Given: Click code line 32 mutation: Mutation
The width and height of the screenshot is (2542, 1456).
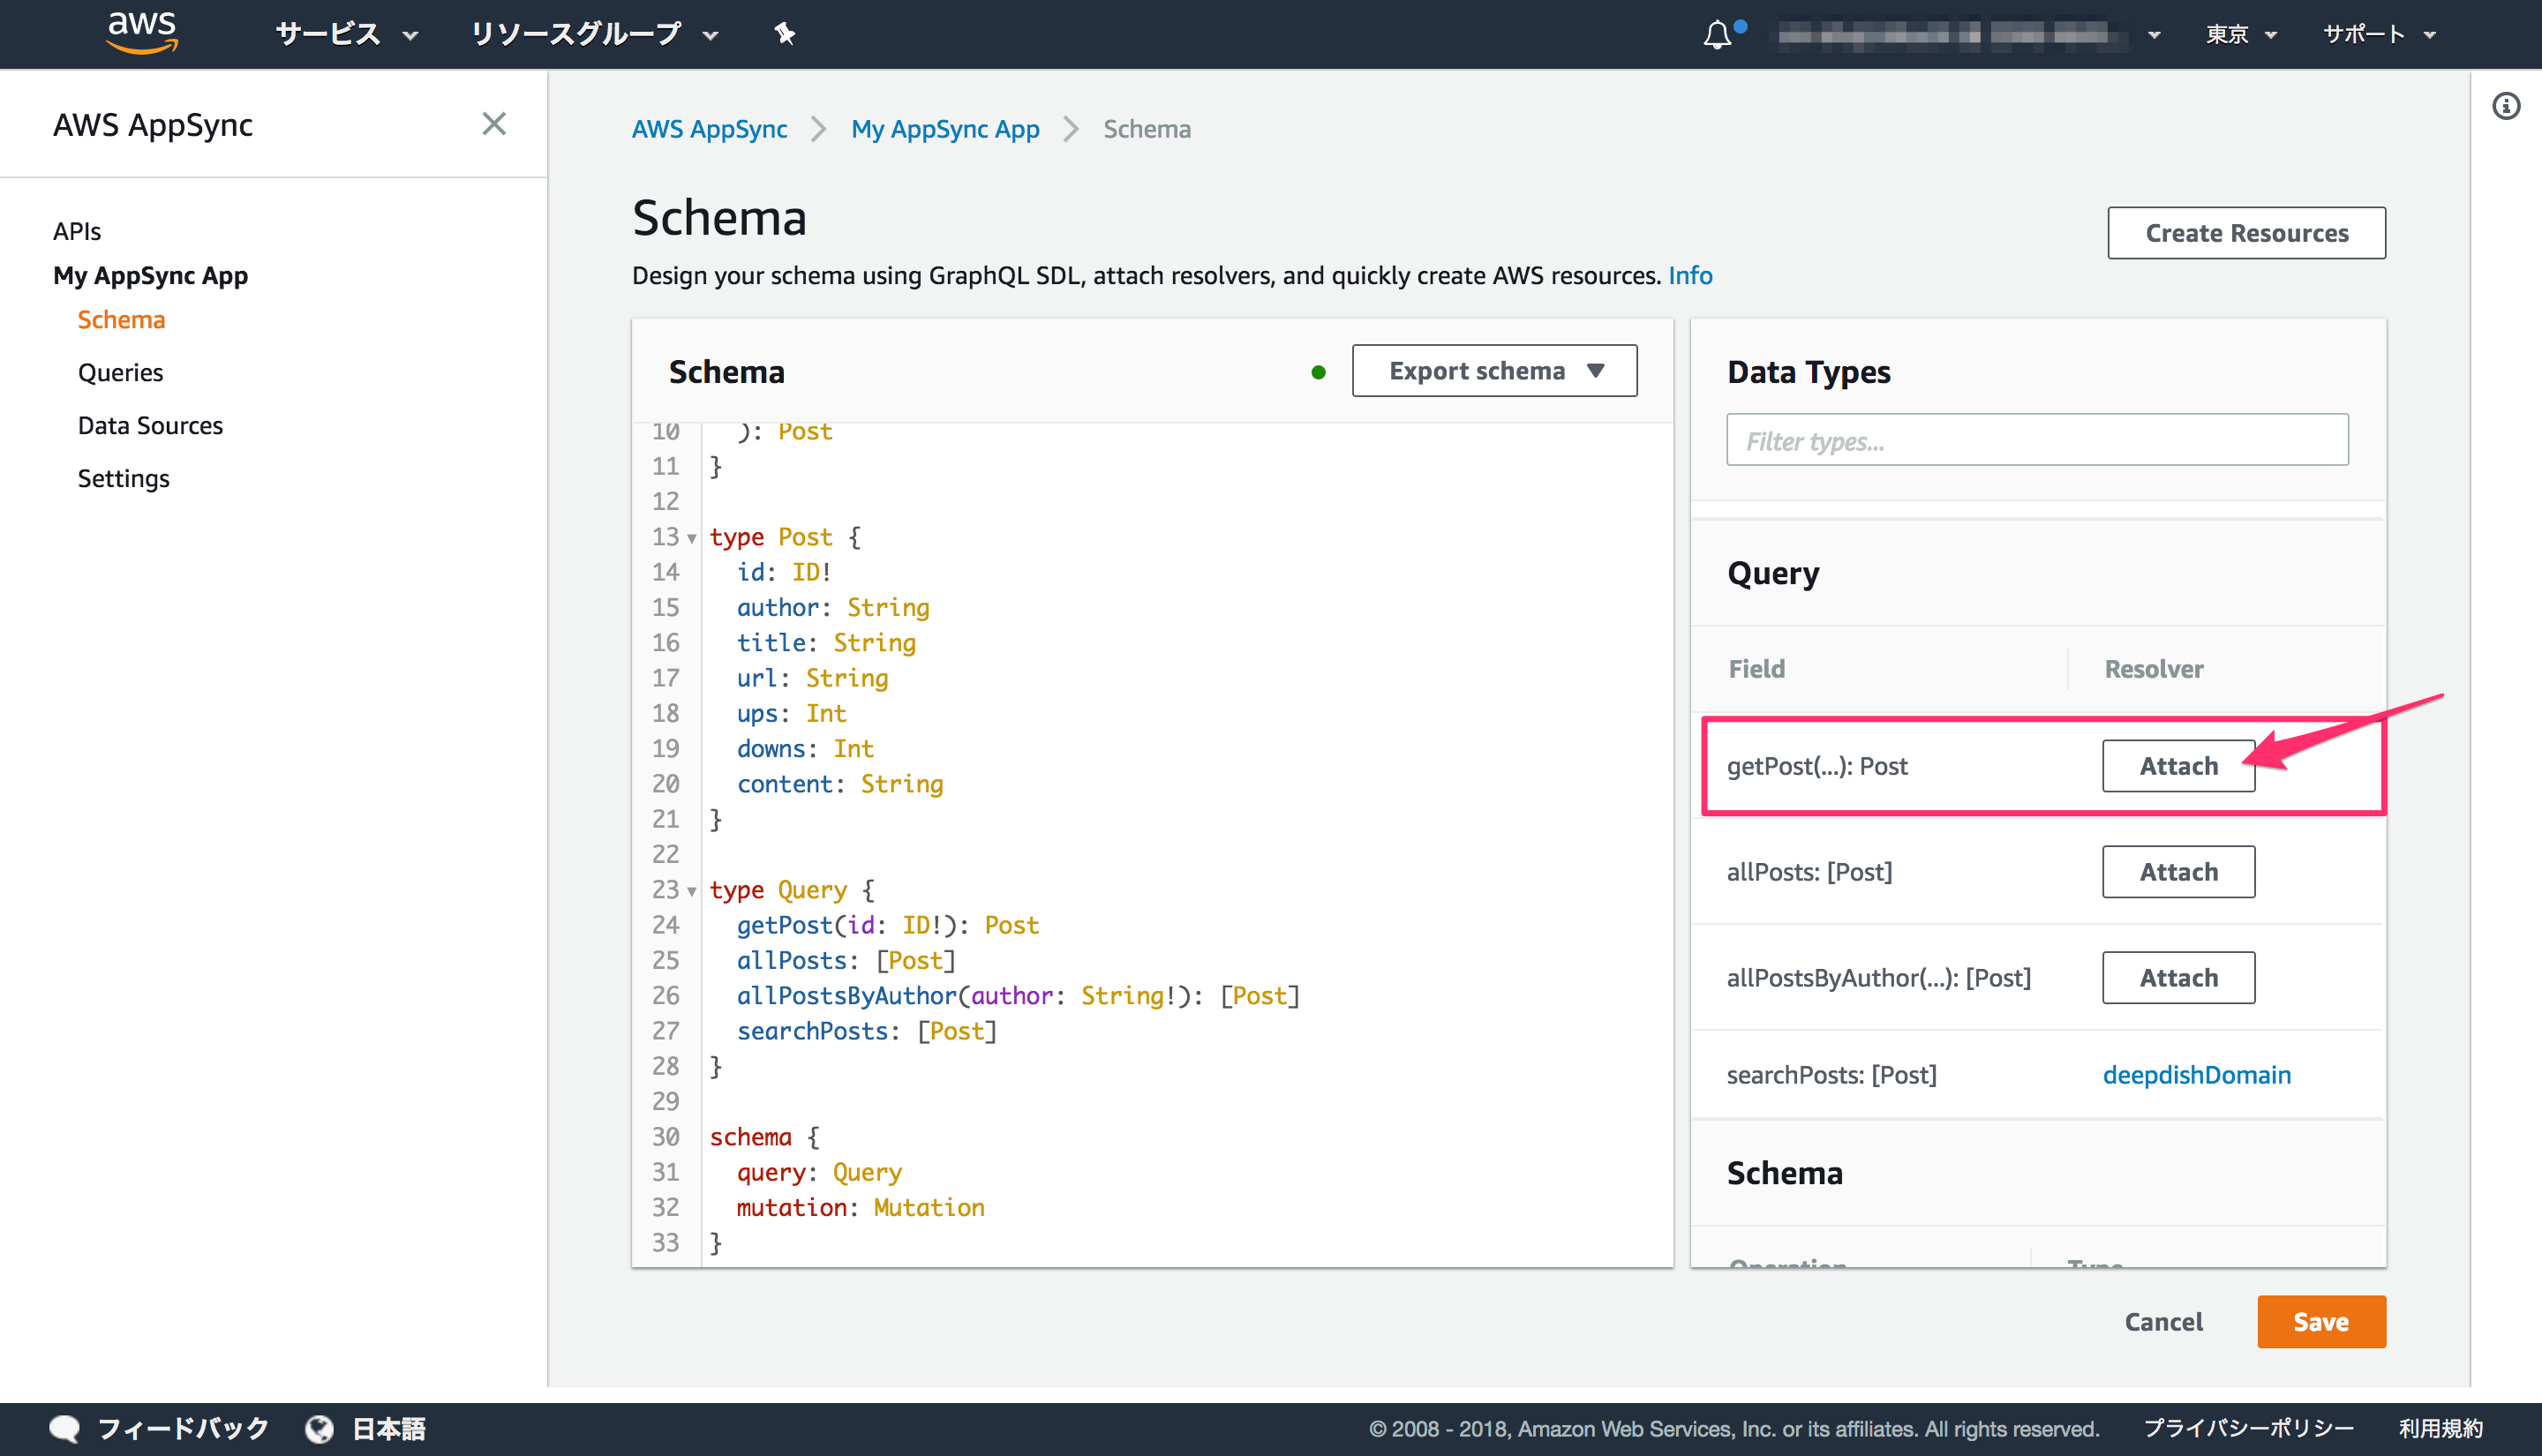Looking at the screenshot, I should point(861,1208).
